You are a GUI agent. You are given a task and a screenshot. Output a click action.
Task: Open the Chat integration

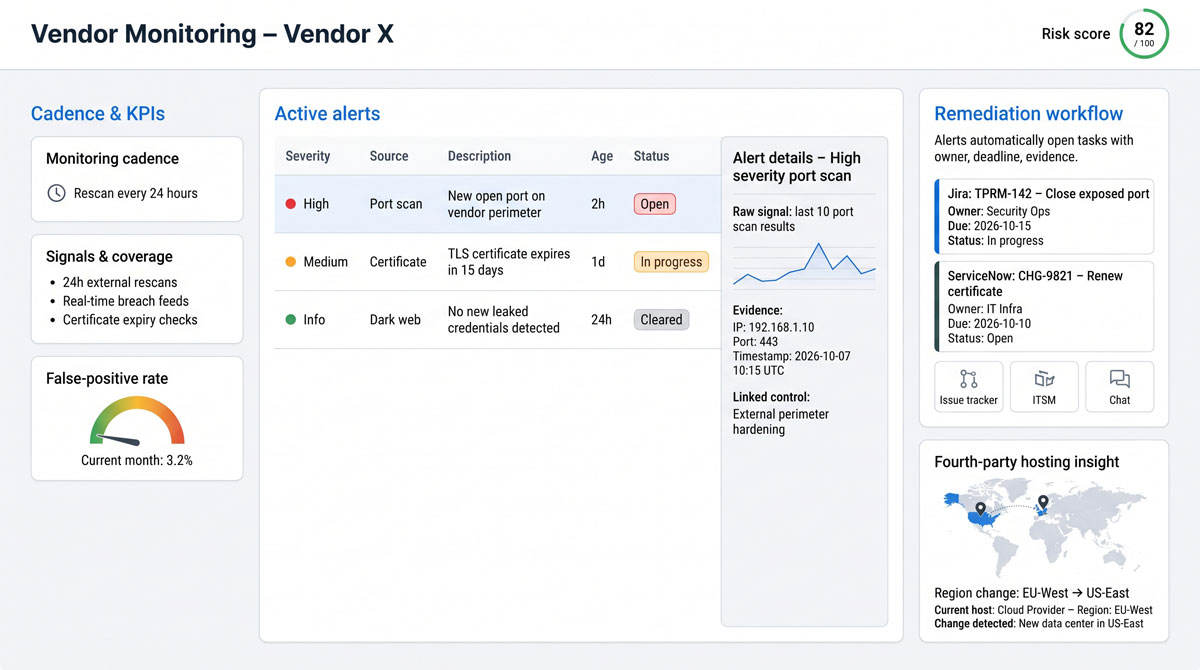[x=1119, y=387]
